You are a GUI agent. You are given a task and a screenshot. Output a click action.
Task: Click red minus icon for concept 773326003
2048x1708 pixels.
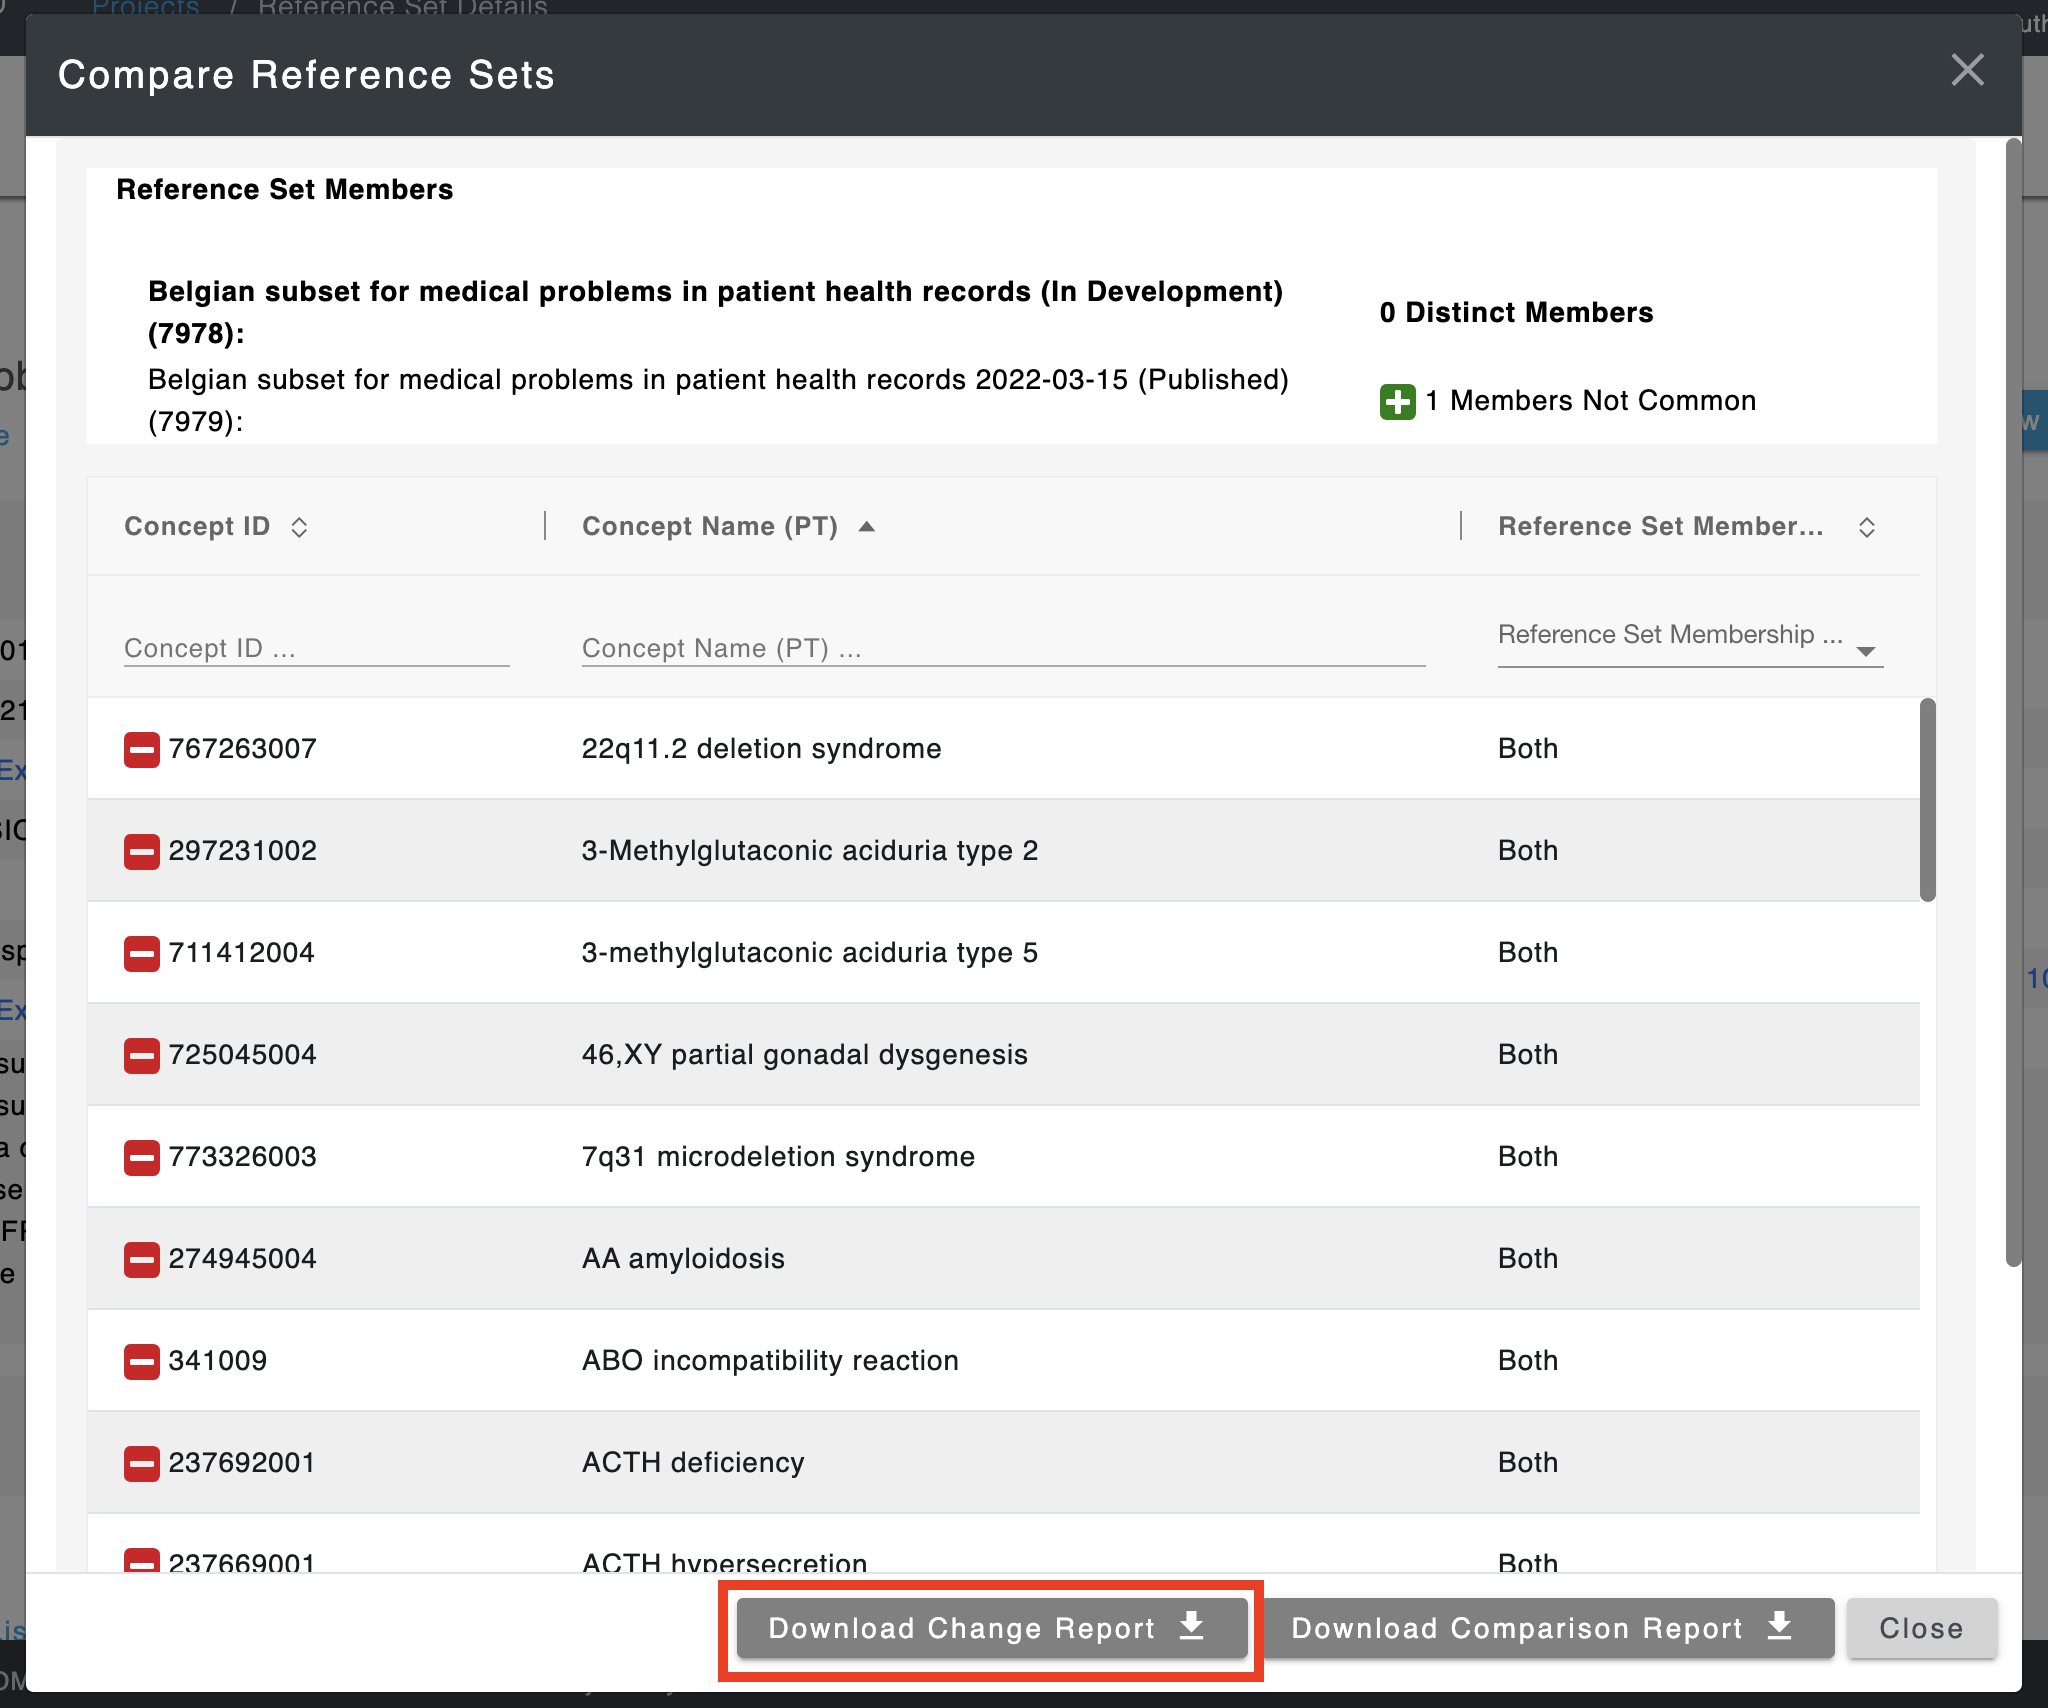coord(141,1157)
